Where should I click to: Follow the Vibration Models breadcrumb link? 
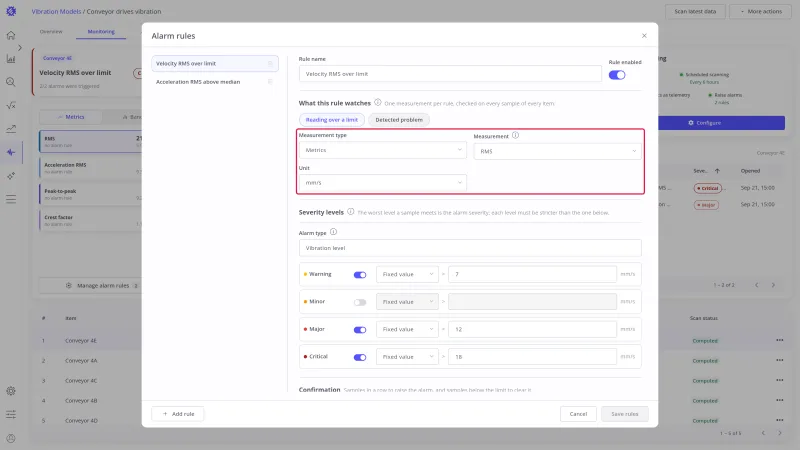[56, 11]
